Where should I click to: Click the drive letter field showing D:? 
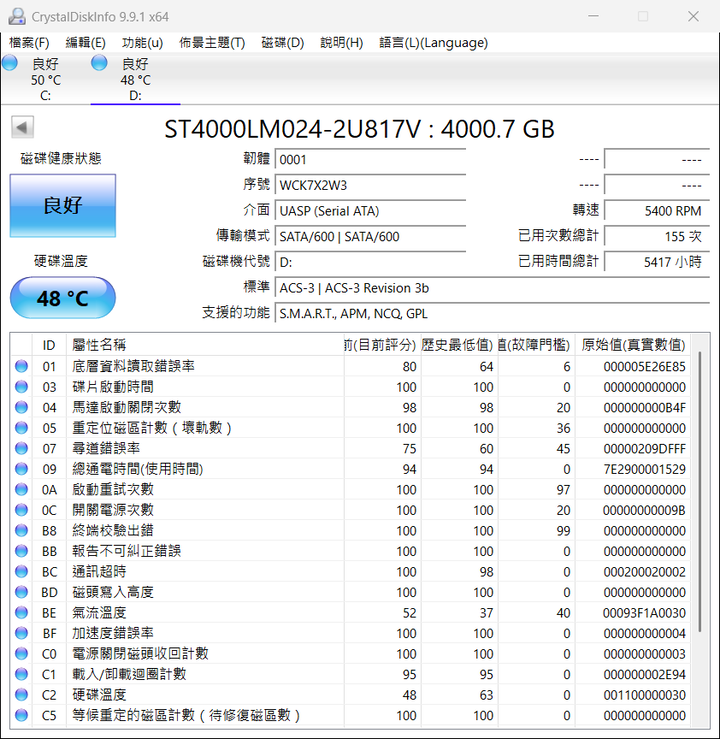point(370,262)
